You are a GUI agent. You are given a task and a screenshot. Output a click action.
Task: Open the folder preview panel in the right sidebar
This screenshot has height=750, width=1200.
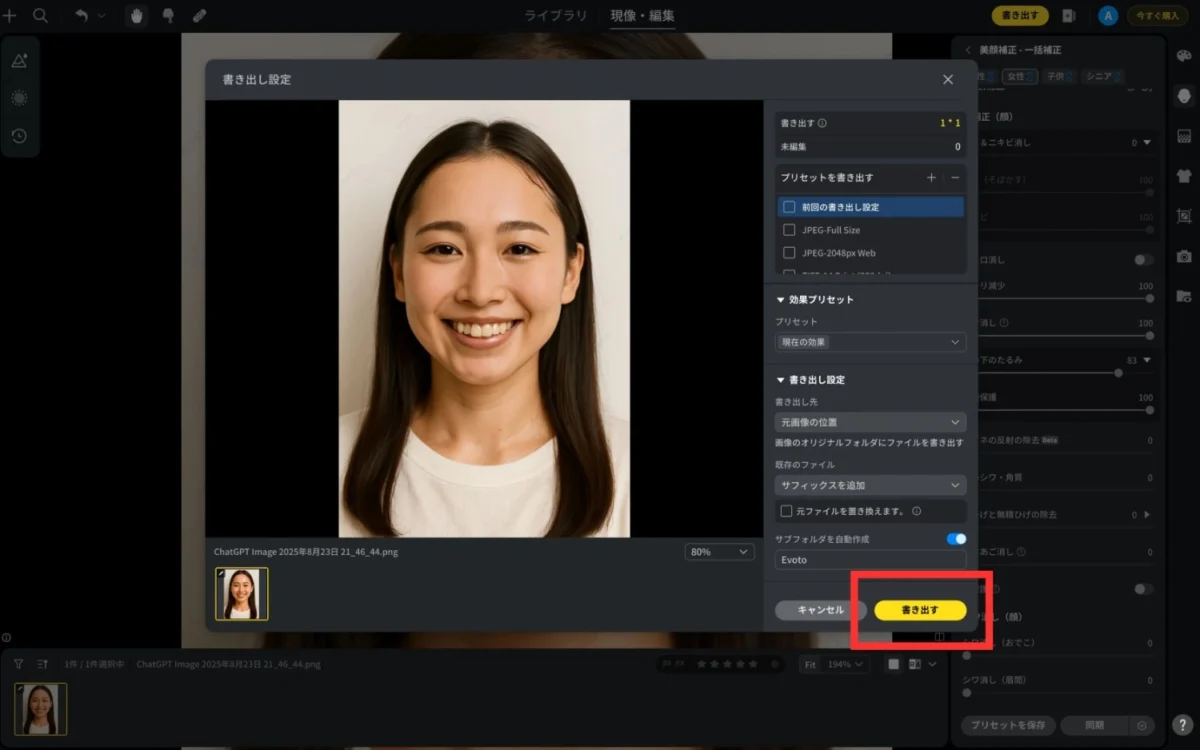(1184, 296)
